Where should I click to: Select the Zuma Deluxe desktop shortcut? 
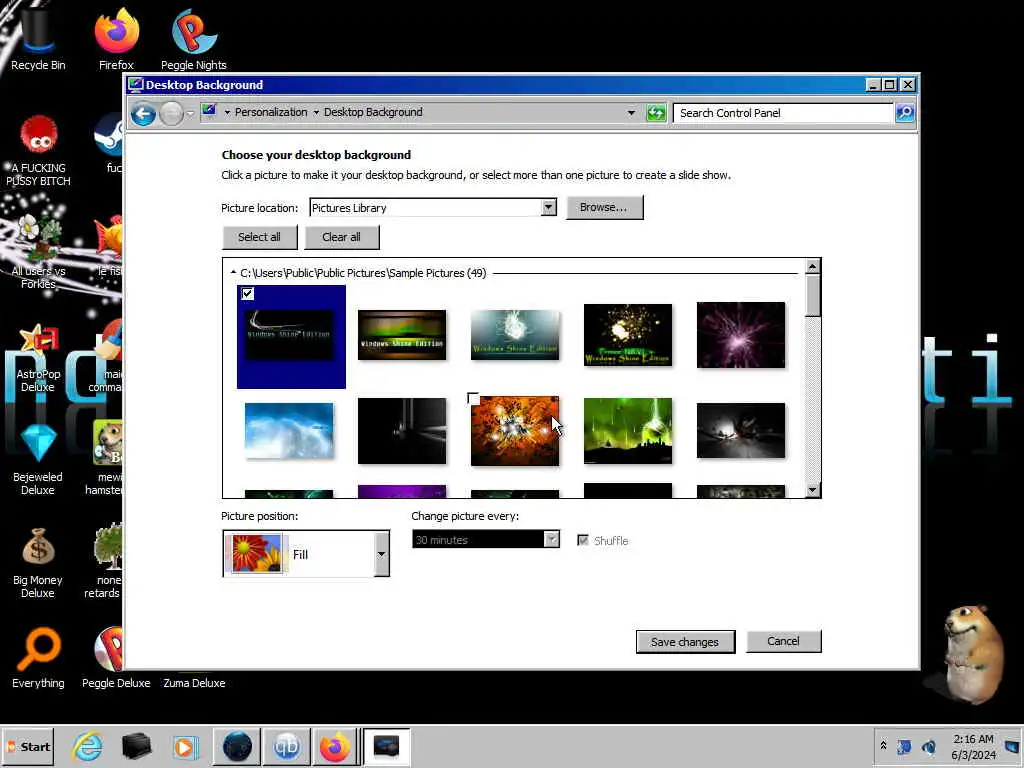194,682
